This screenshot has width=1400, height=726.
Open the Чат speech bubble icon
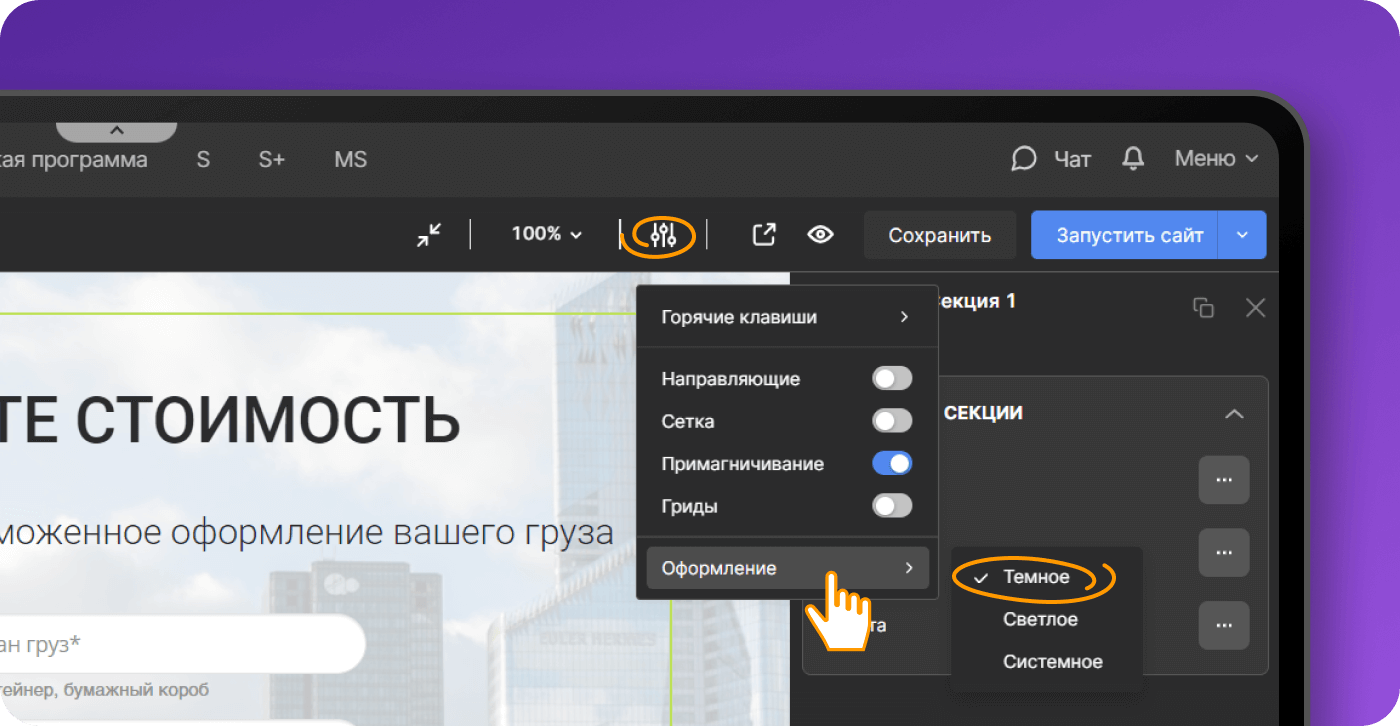pos(1023,159)
